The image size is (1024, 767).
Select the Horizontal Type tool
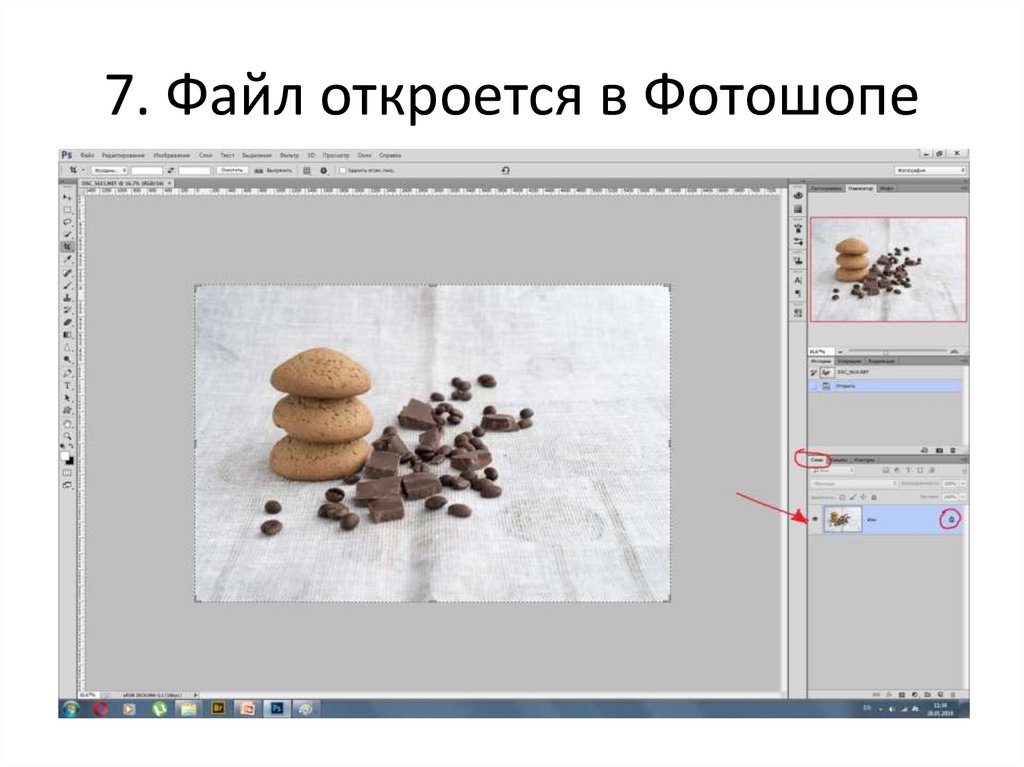(67, 385)
